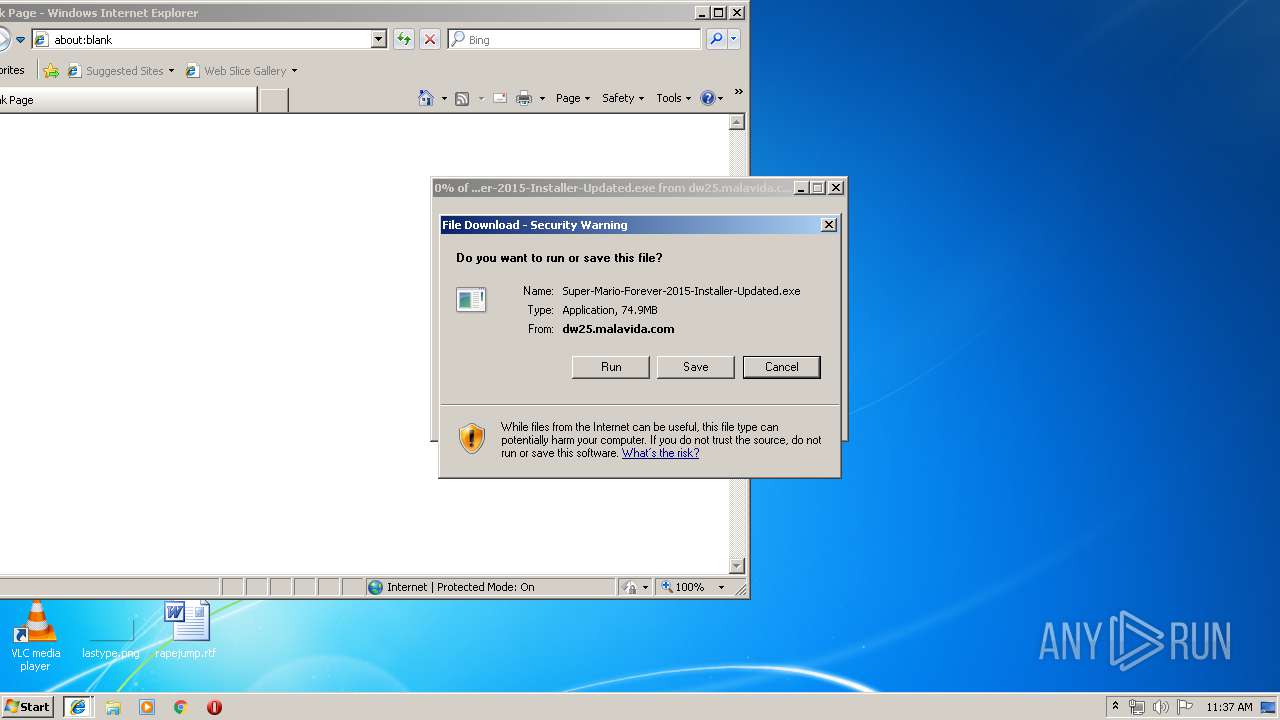
Task: Click the Add to Favorites Bar star icon
Action: point(51,71)
